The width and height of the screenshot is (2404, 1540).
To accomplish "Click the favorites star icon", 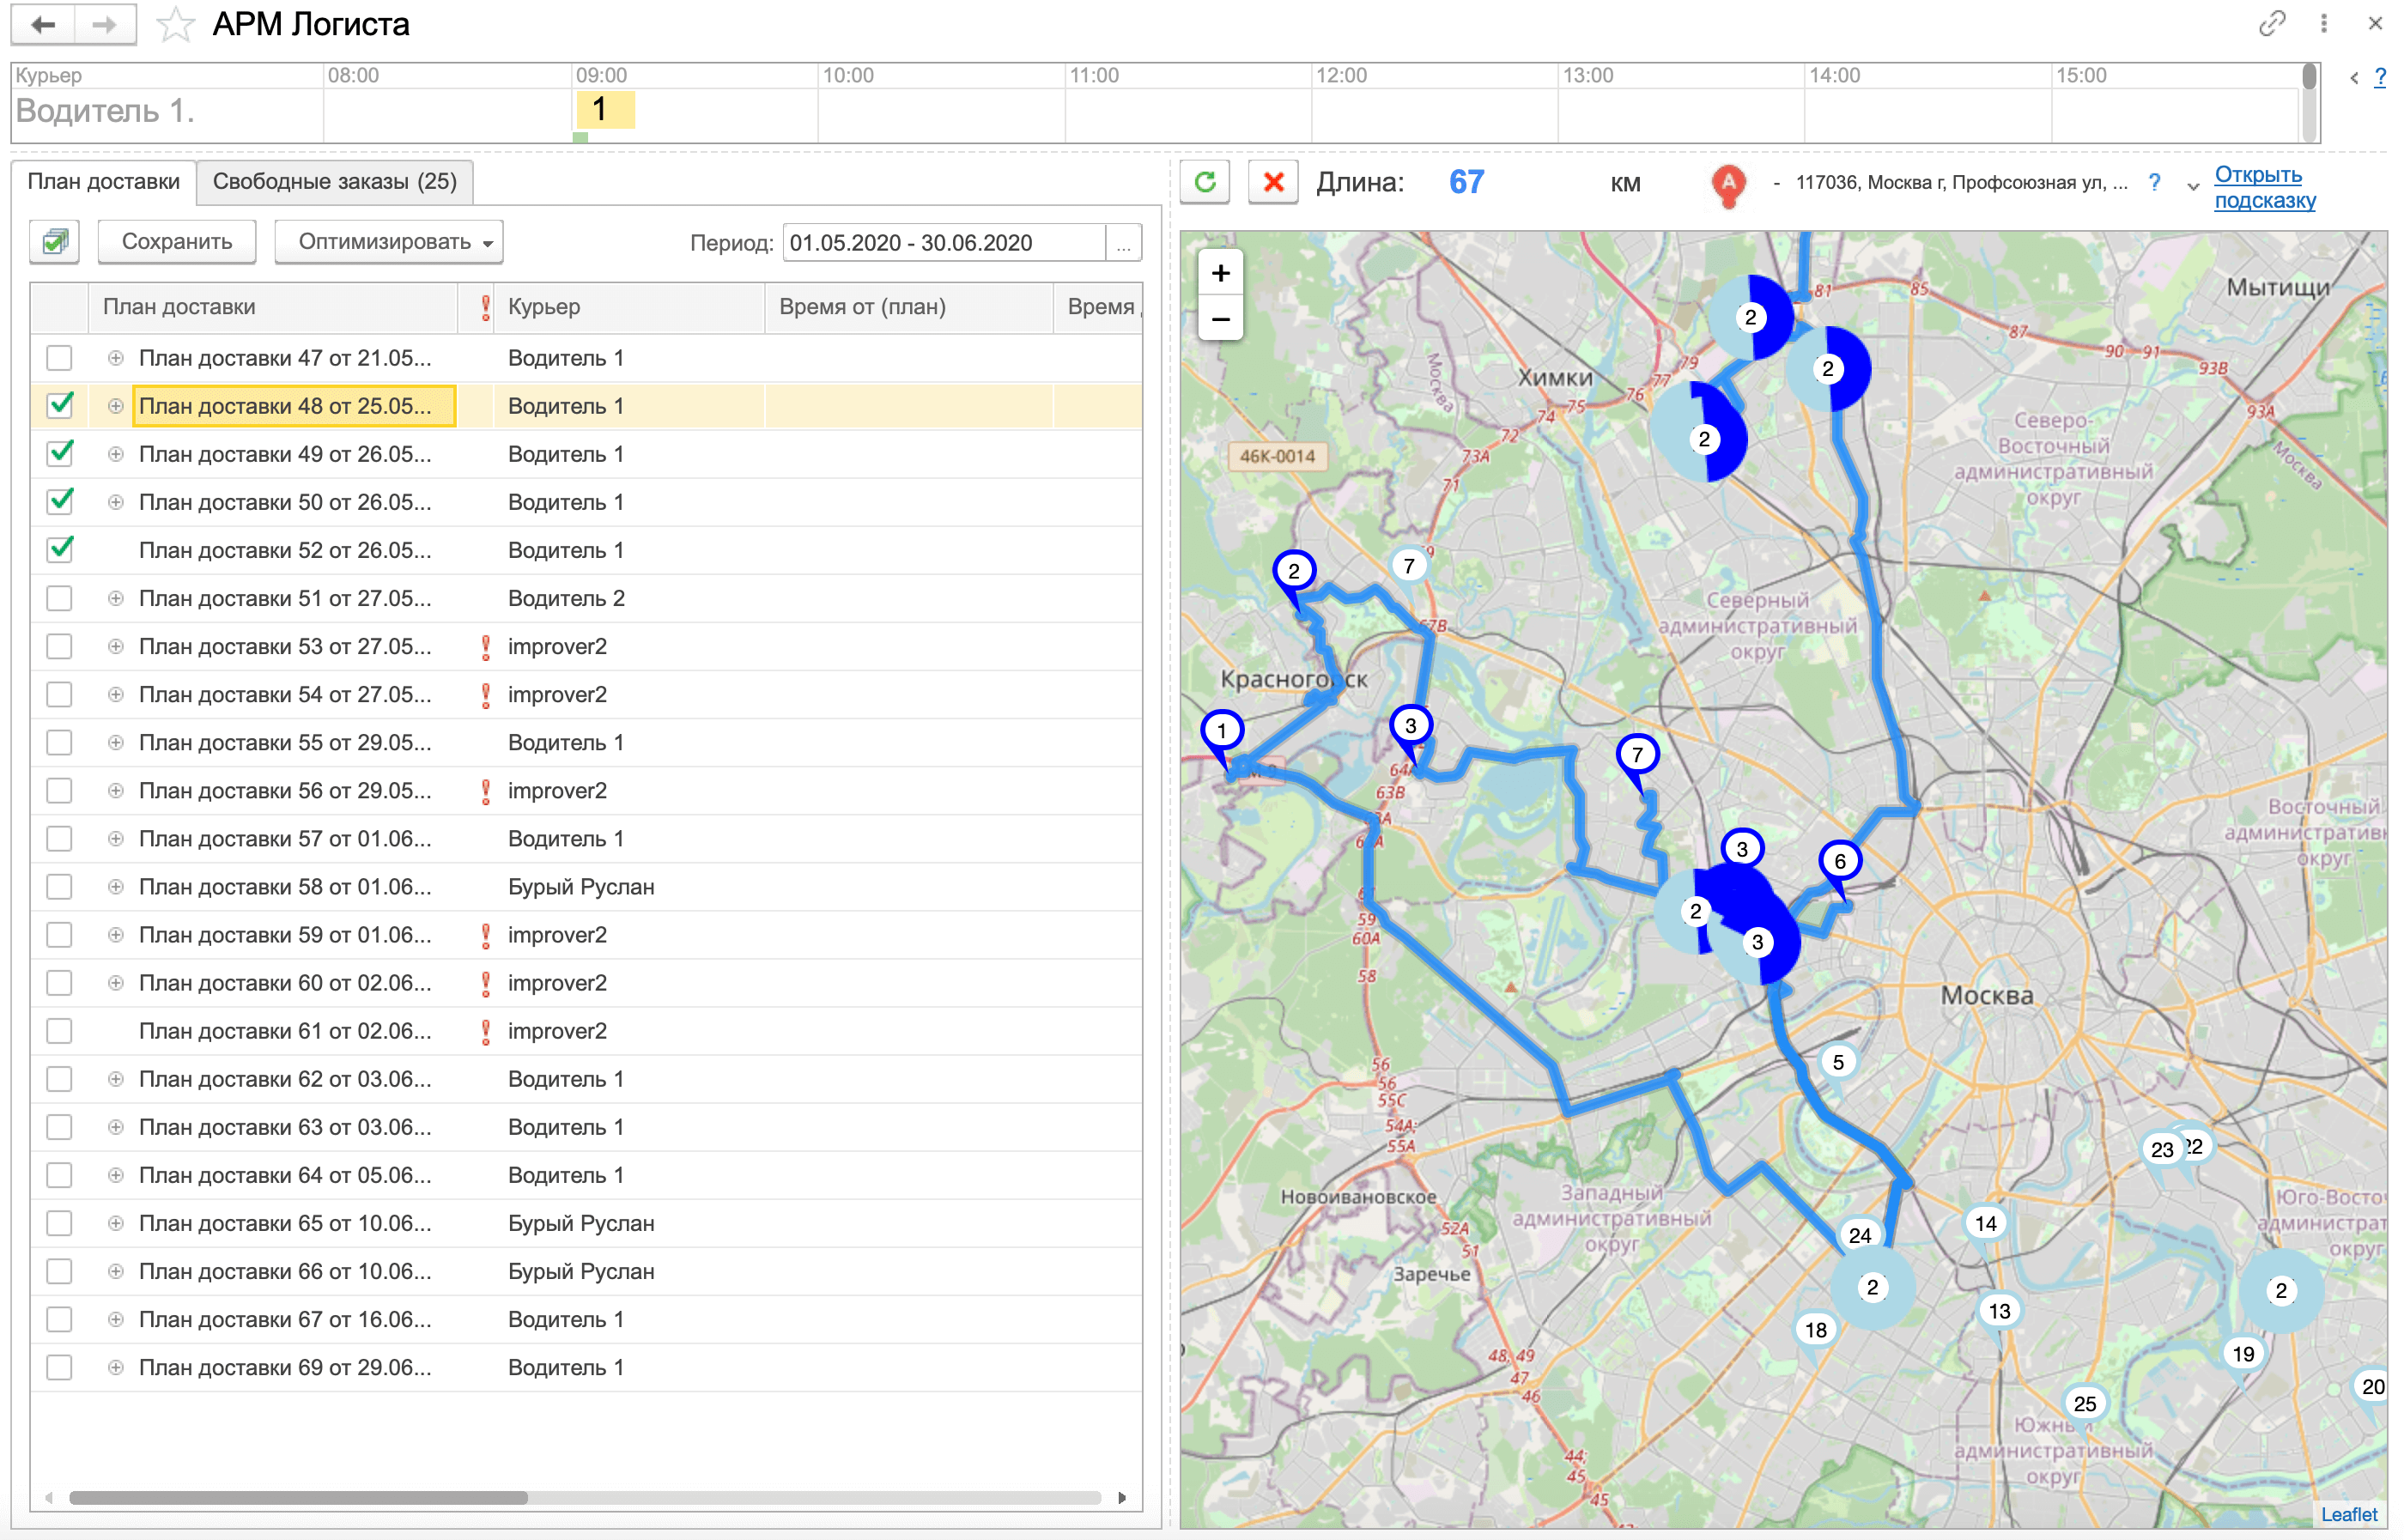I will click(x=175, y=25).
